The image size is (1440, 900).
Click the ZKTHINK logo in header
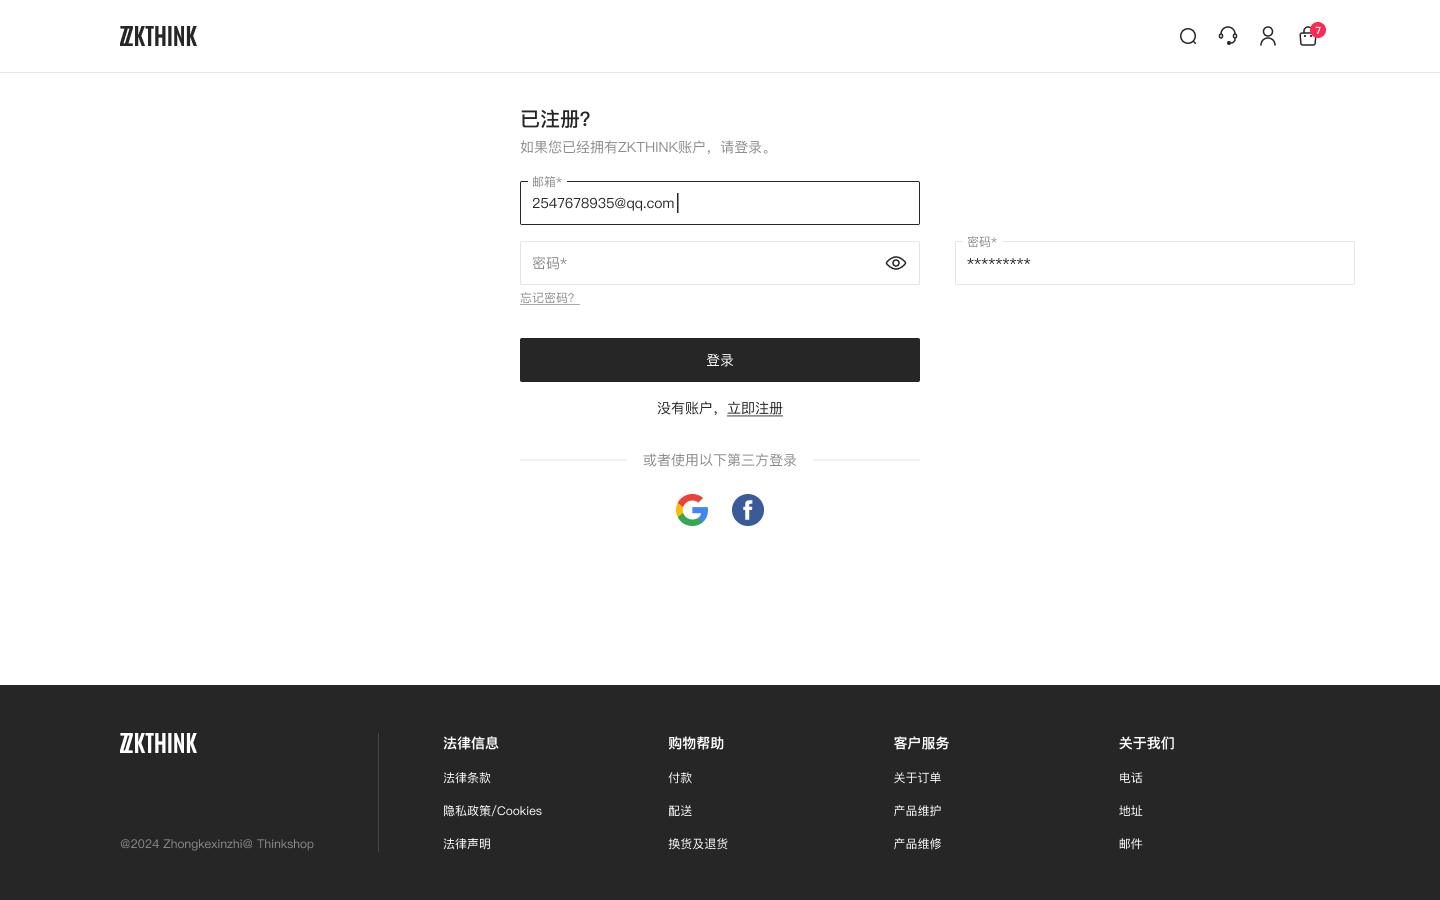pyautogui.click(x=158, y=37)
